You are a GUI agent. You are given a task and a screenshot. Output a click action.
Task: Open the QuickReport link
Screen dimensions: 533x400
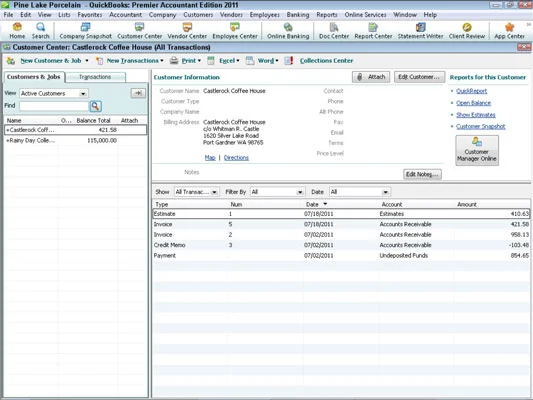point(471,91)
